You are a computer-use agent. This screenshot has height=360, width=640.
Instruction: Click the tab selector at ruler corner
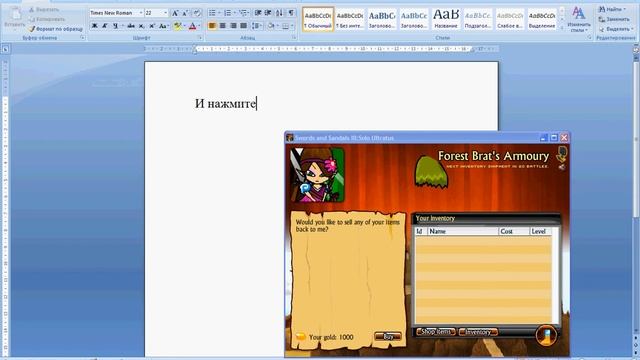pyautogui.click(x=5, y=49)
